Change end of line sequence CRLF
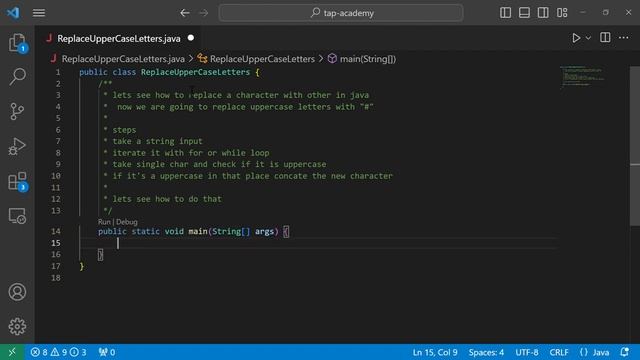 pyautogui.click(x=559, y=352)
